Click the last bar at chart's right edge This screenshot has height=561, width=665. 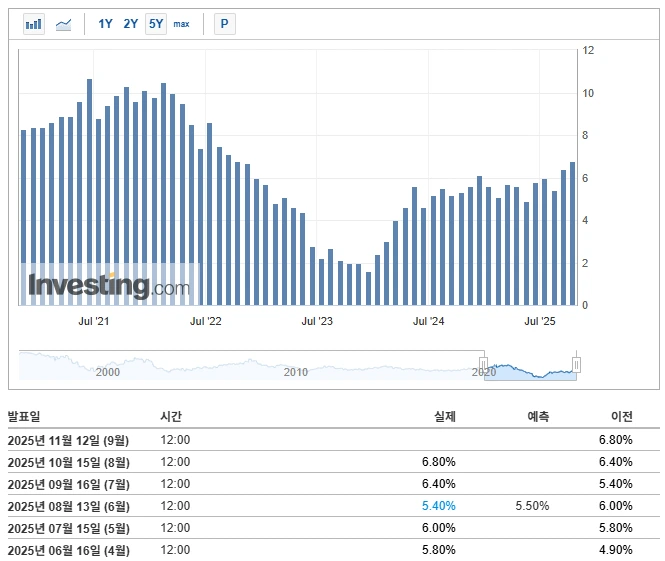point(573,234)
